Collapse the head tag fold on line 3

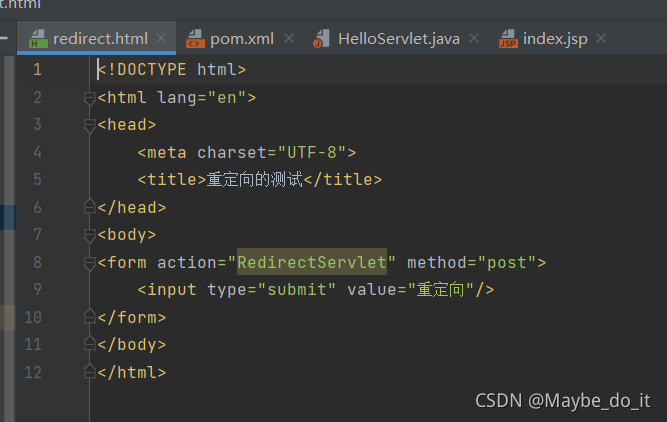[x=89, y=125]
